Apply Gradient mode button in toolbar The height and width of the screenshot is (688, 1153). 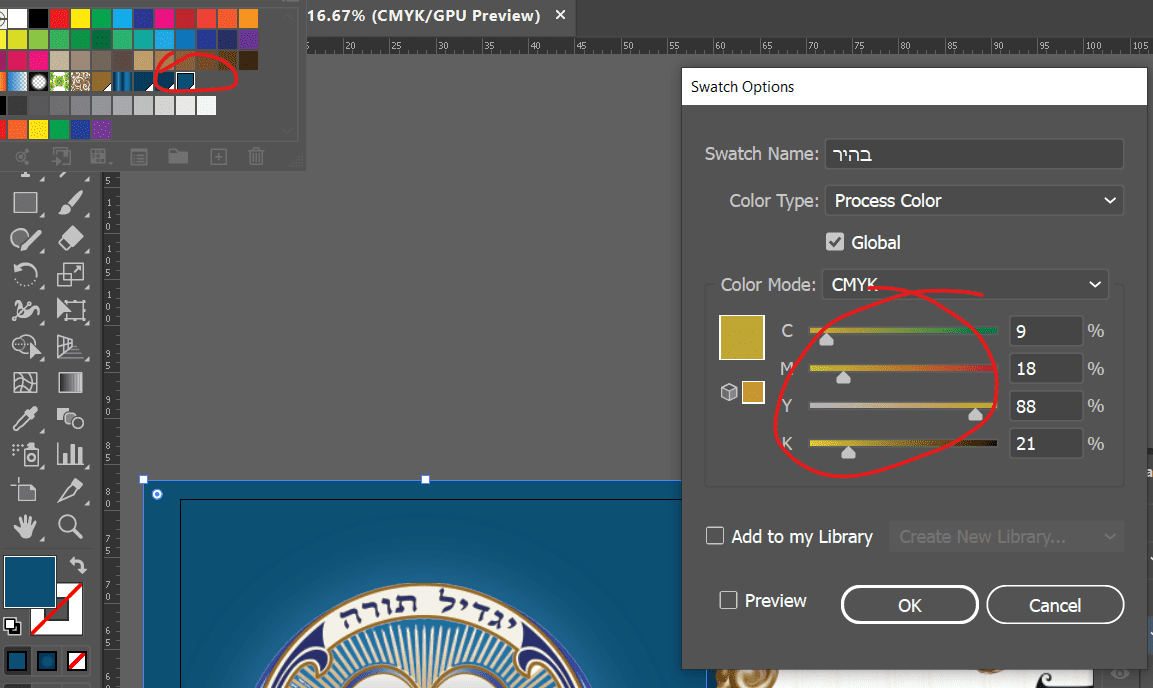click(47, 661)
